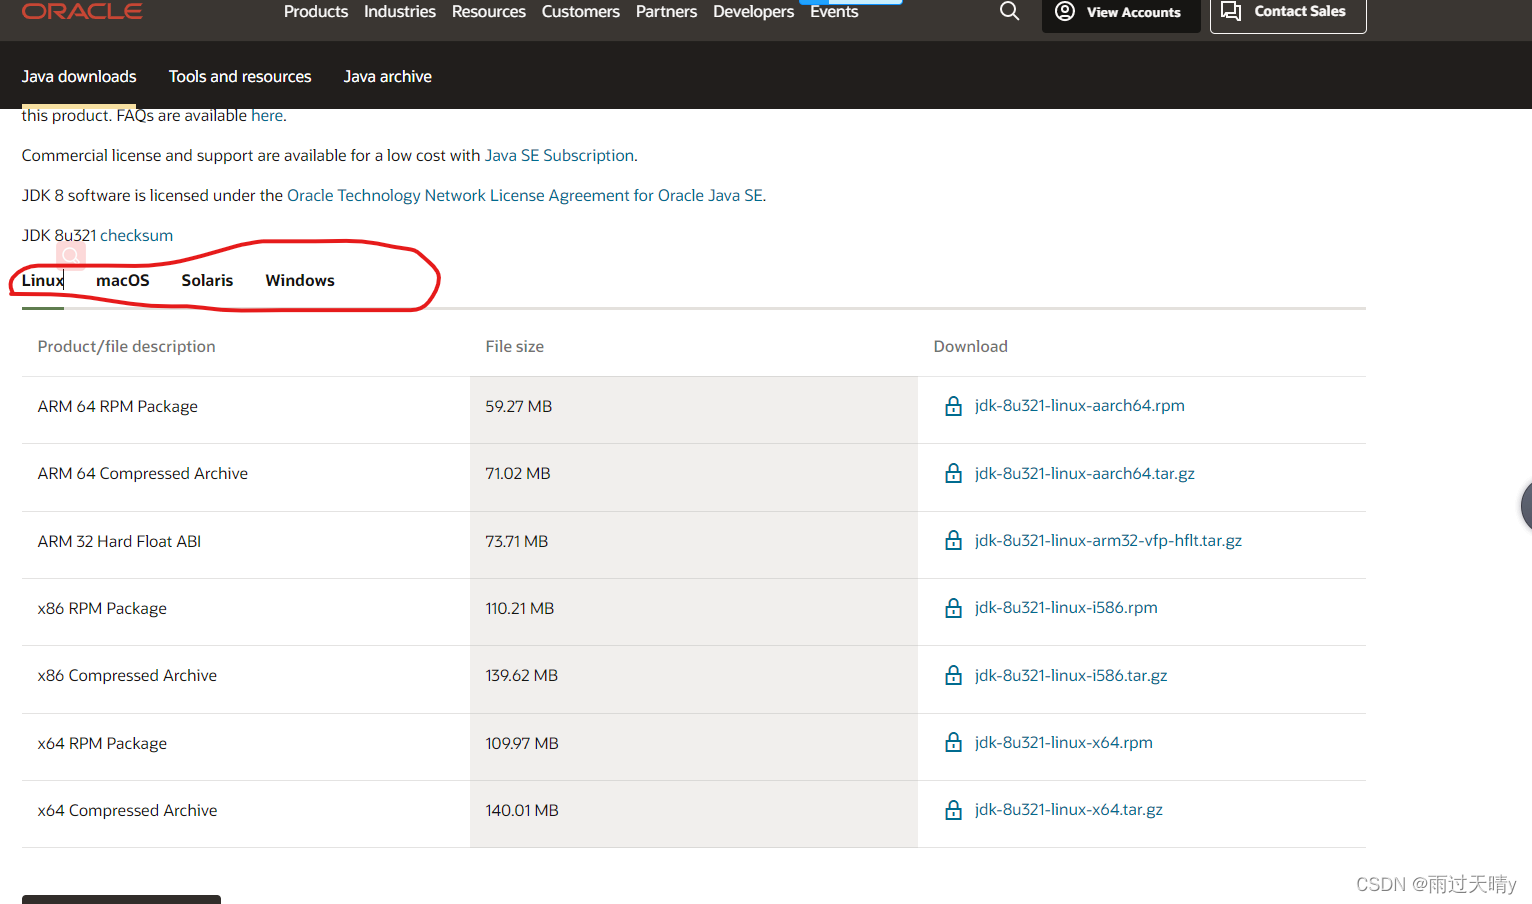Click the 'Download' column header
The height and width of the screenshot is (904, 1532).
[x=971, y=346]
